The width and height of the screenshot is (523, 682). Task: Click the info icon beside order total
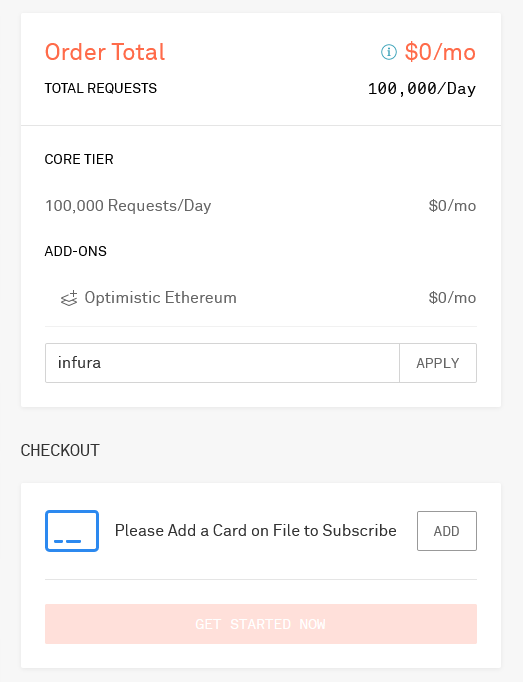(x=389, y=52)
